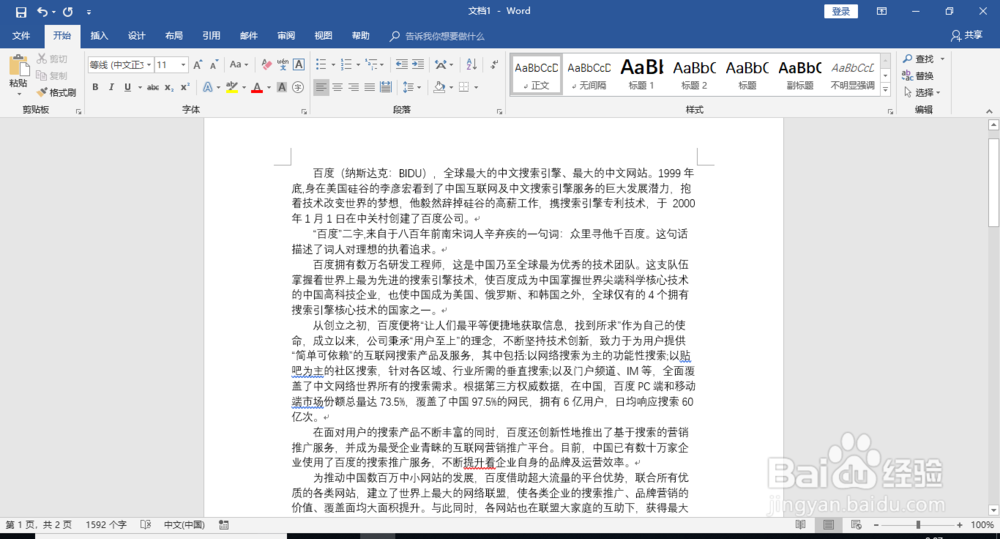Open the bullet list button
Screen dimensions: 1000x539
point(321,64)
